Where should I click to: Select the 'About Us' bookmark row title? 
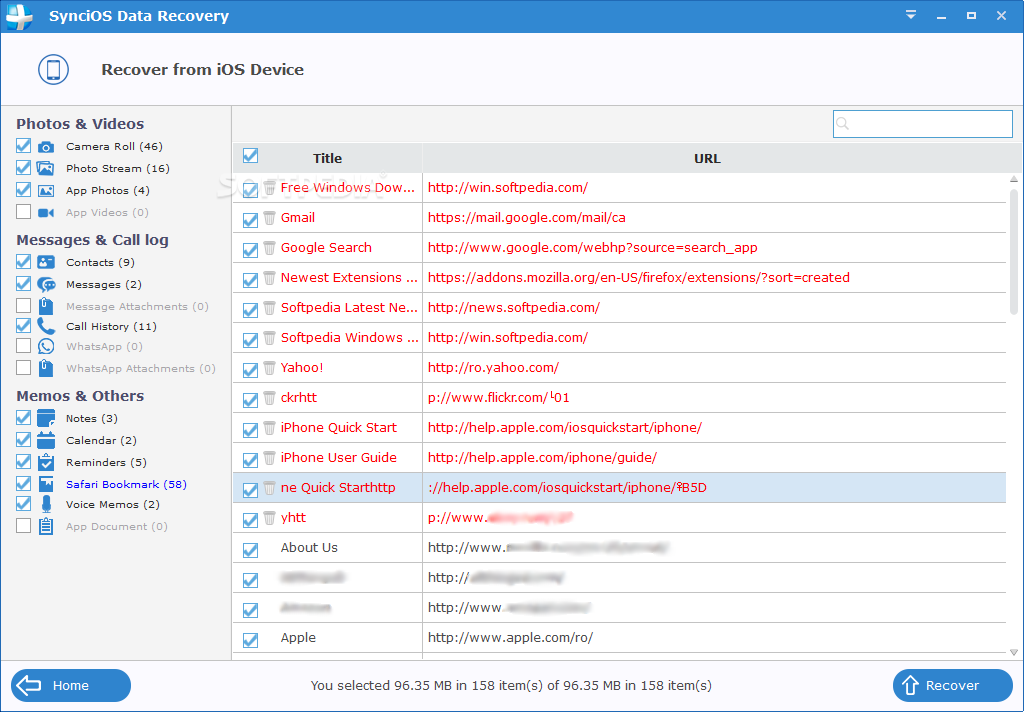(x=309, y=548)
